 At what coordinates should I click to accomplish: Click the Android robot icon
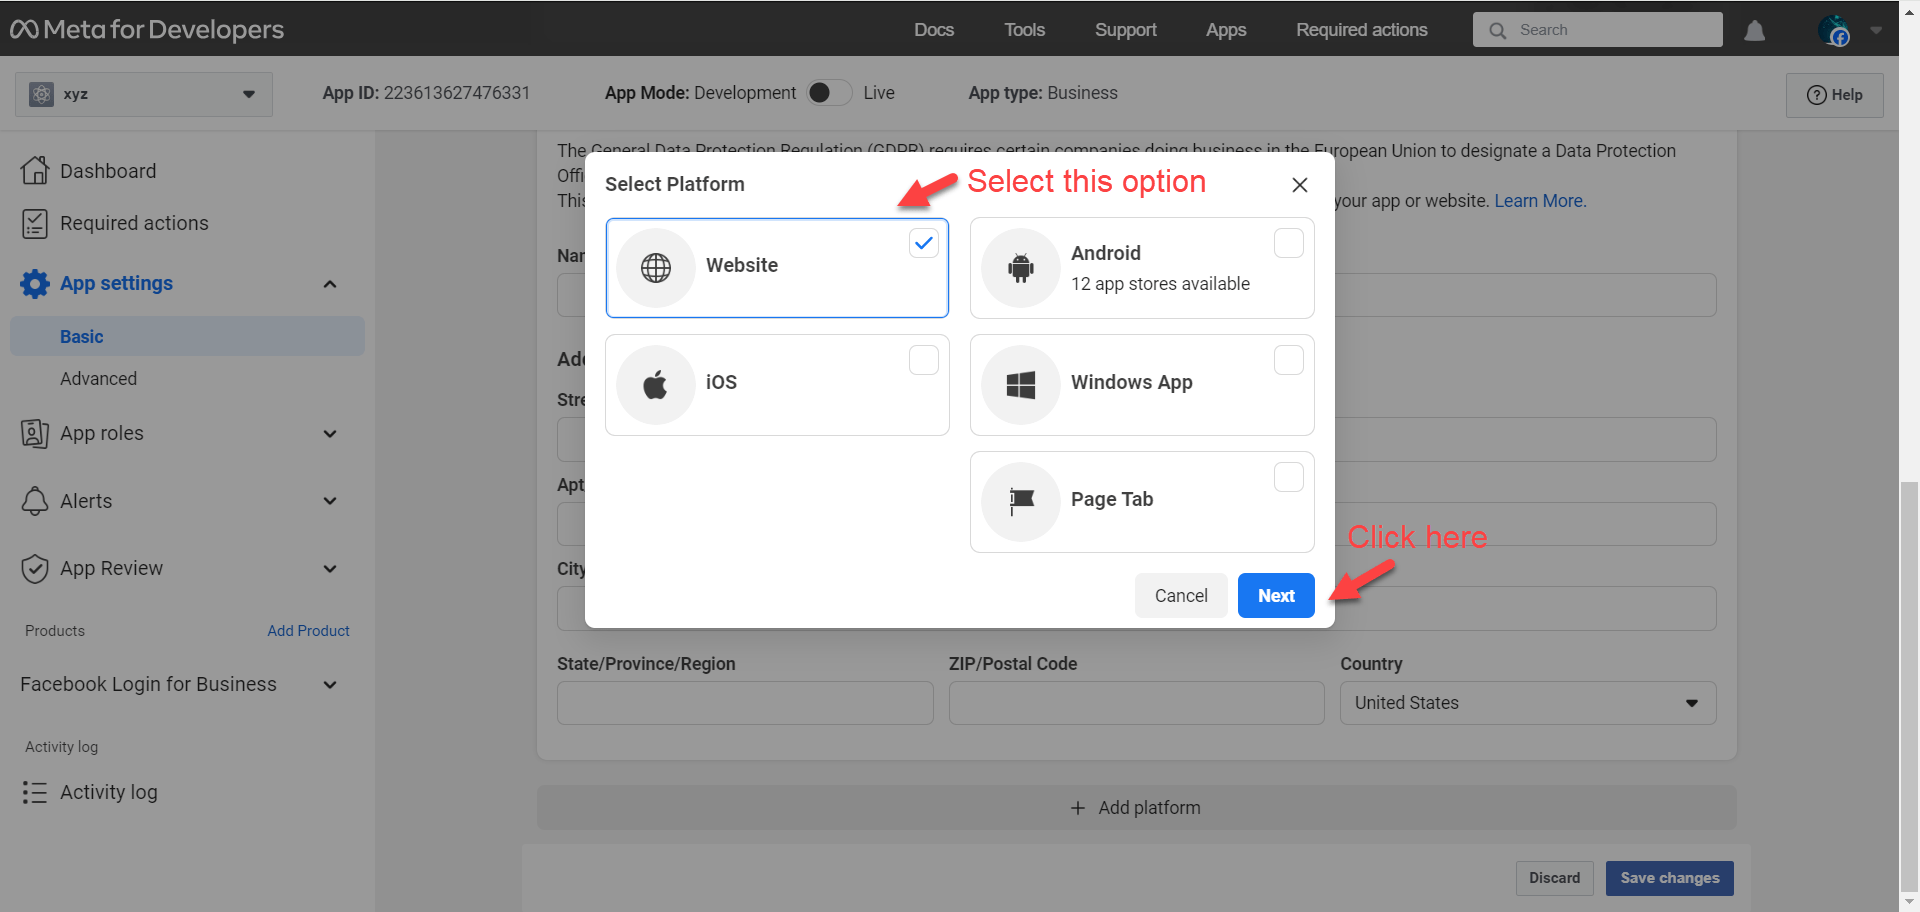tap(1020, 268)
